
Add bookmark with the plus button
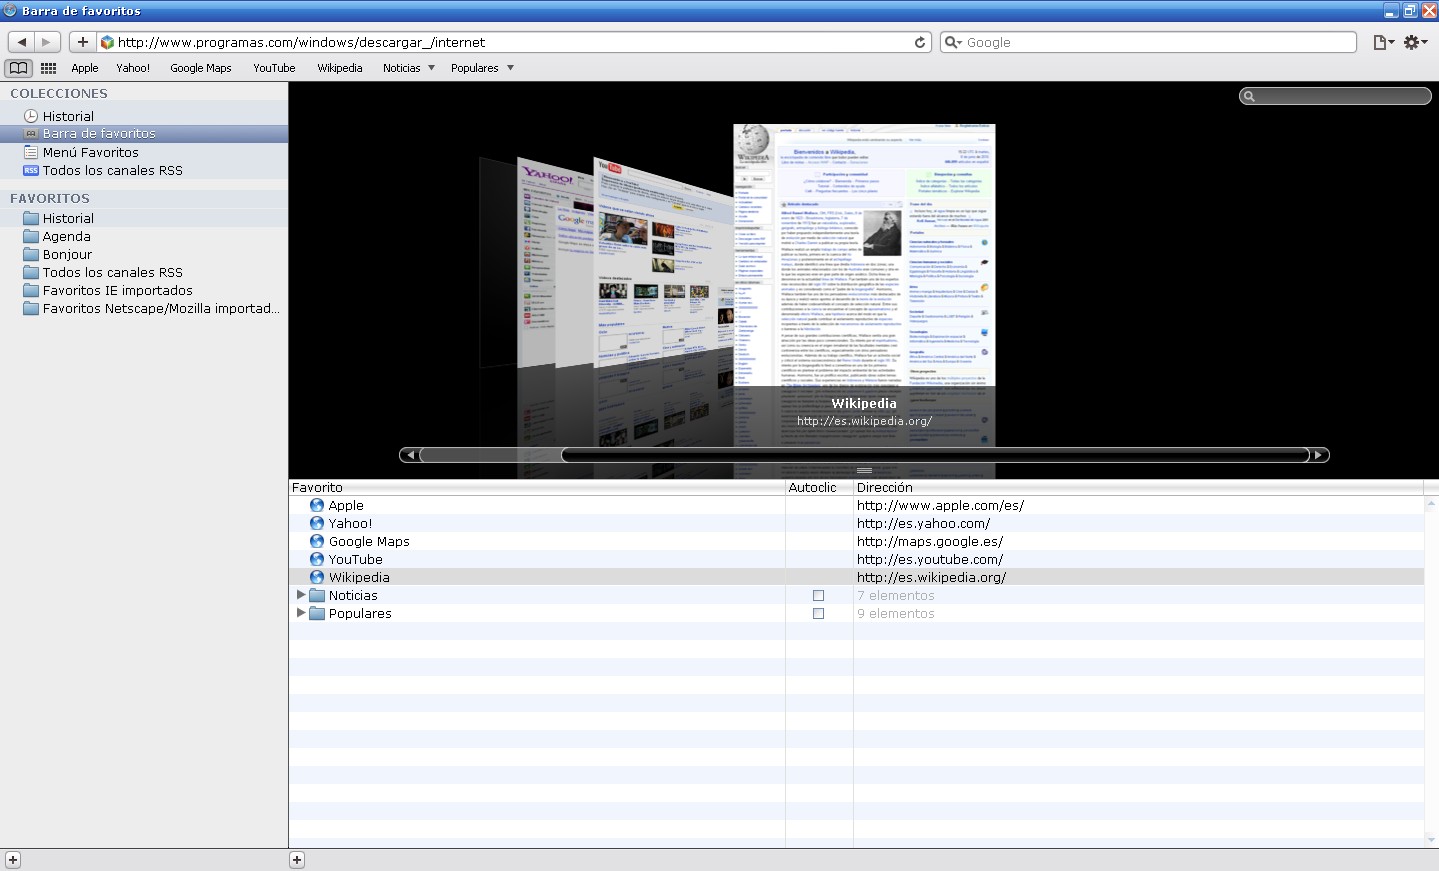pyautogui.click(x=83, y=42)
